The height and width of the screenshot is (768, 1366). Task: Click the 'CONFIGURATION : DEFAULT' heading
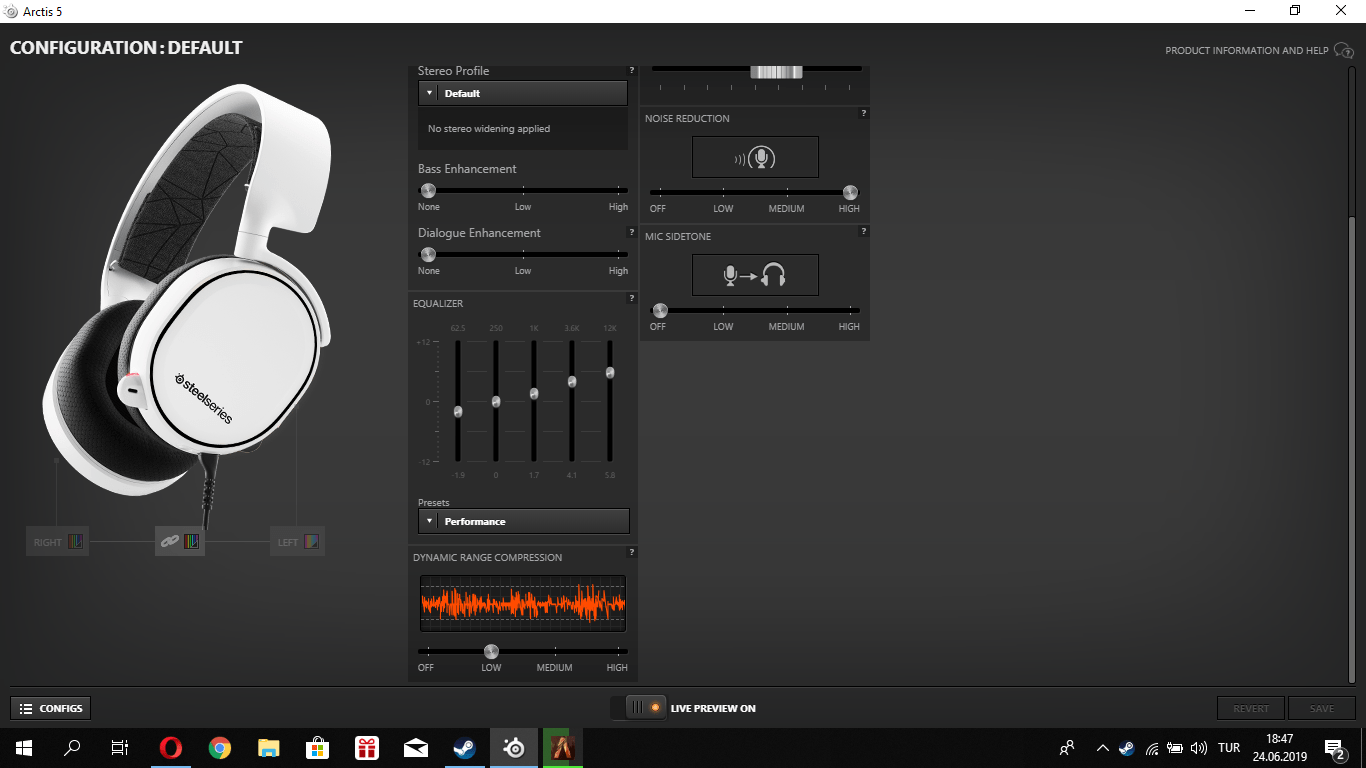126,48
